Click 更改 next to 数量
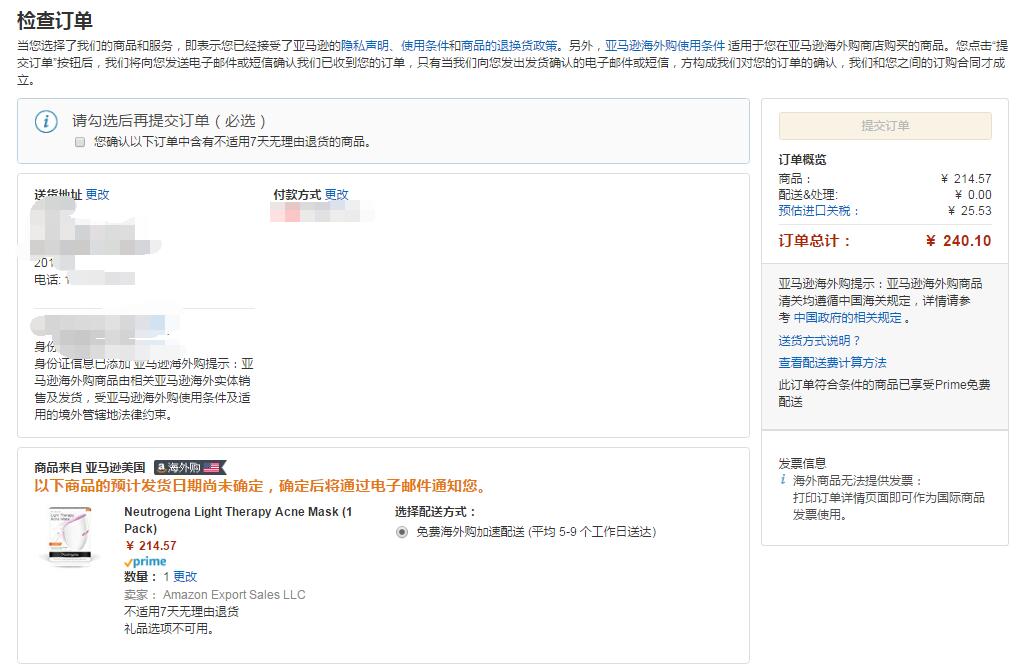The image size is (1030, 669). pyautogui.click(x=185, y=576)
